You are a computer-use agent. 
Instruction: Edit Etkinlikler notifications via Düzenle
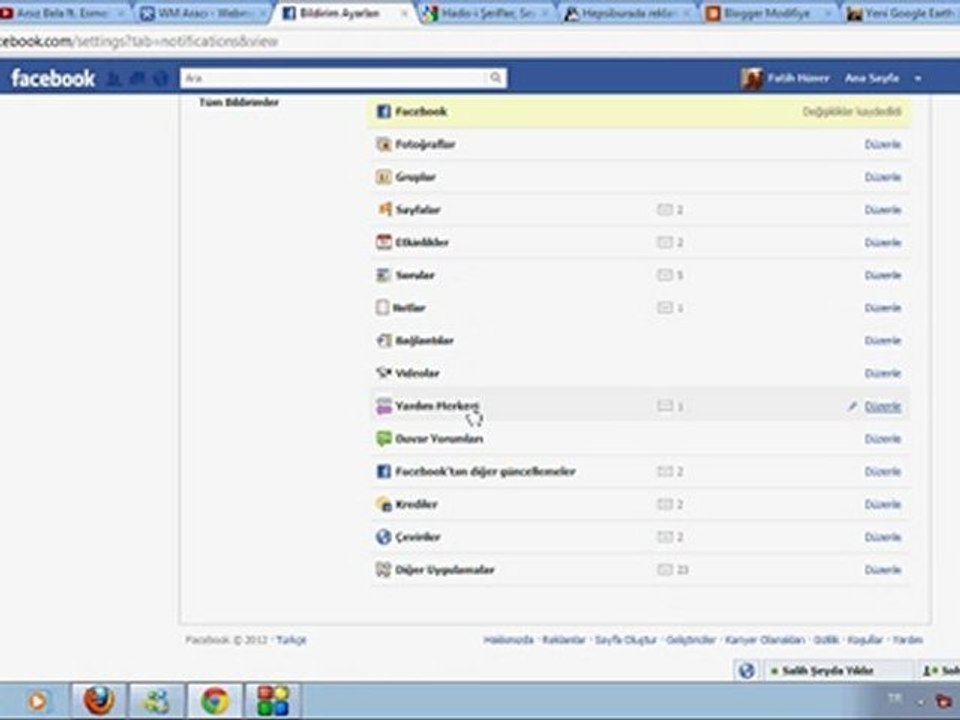click(x=882, y=242)
